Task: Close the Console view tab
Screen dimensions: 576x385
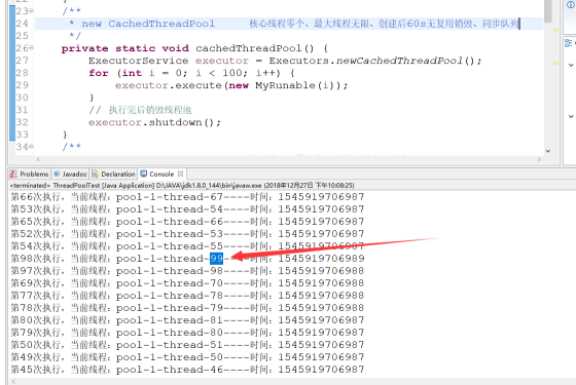Action: click(180, 174)
